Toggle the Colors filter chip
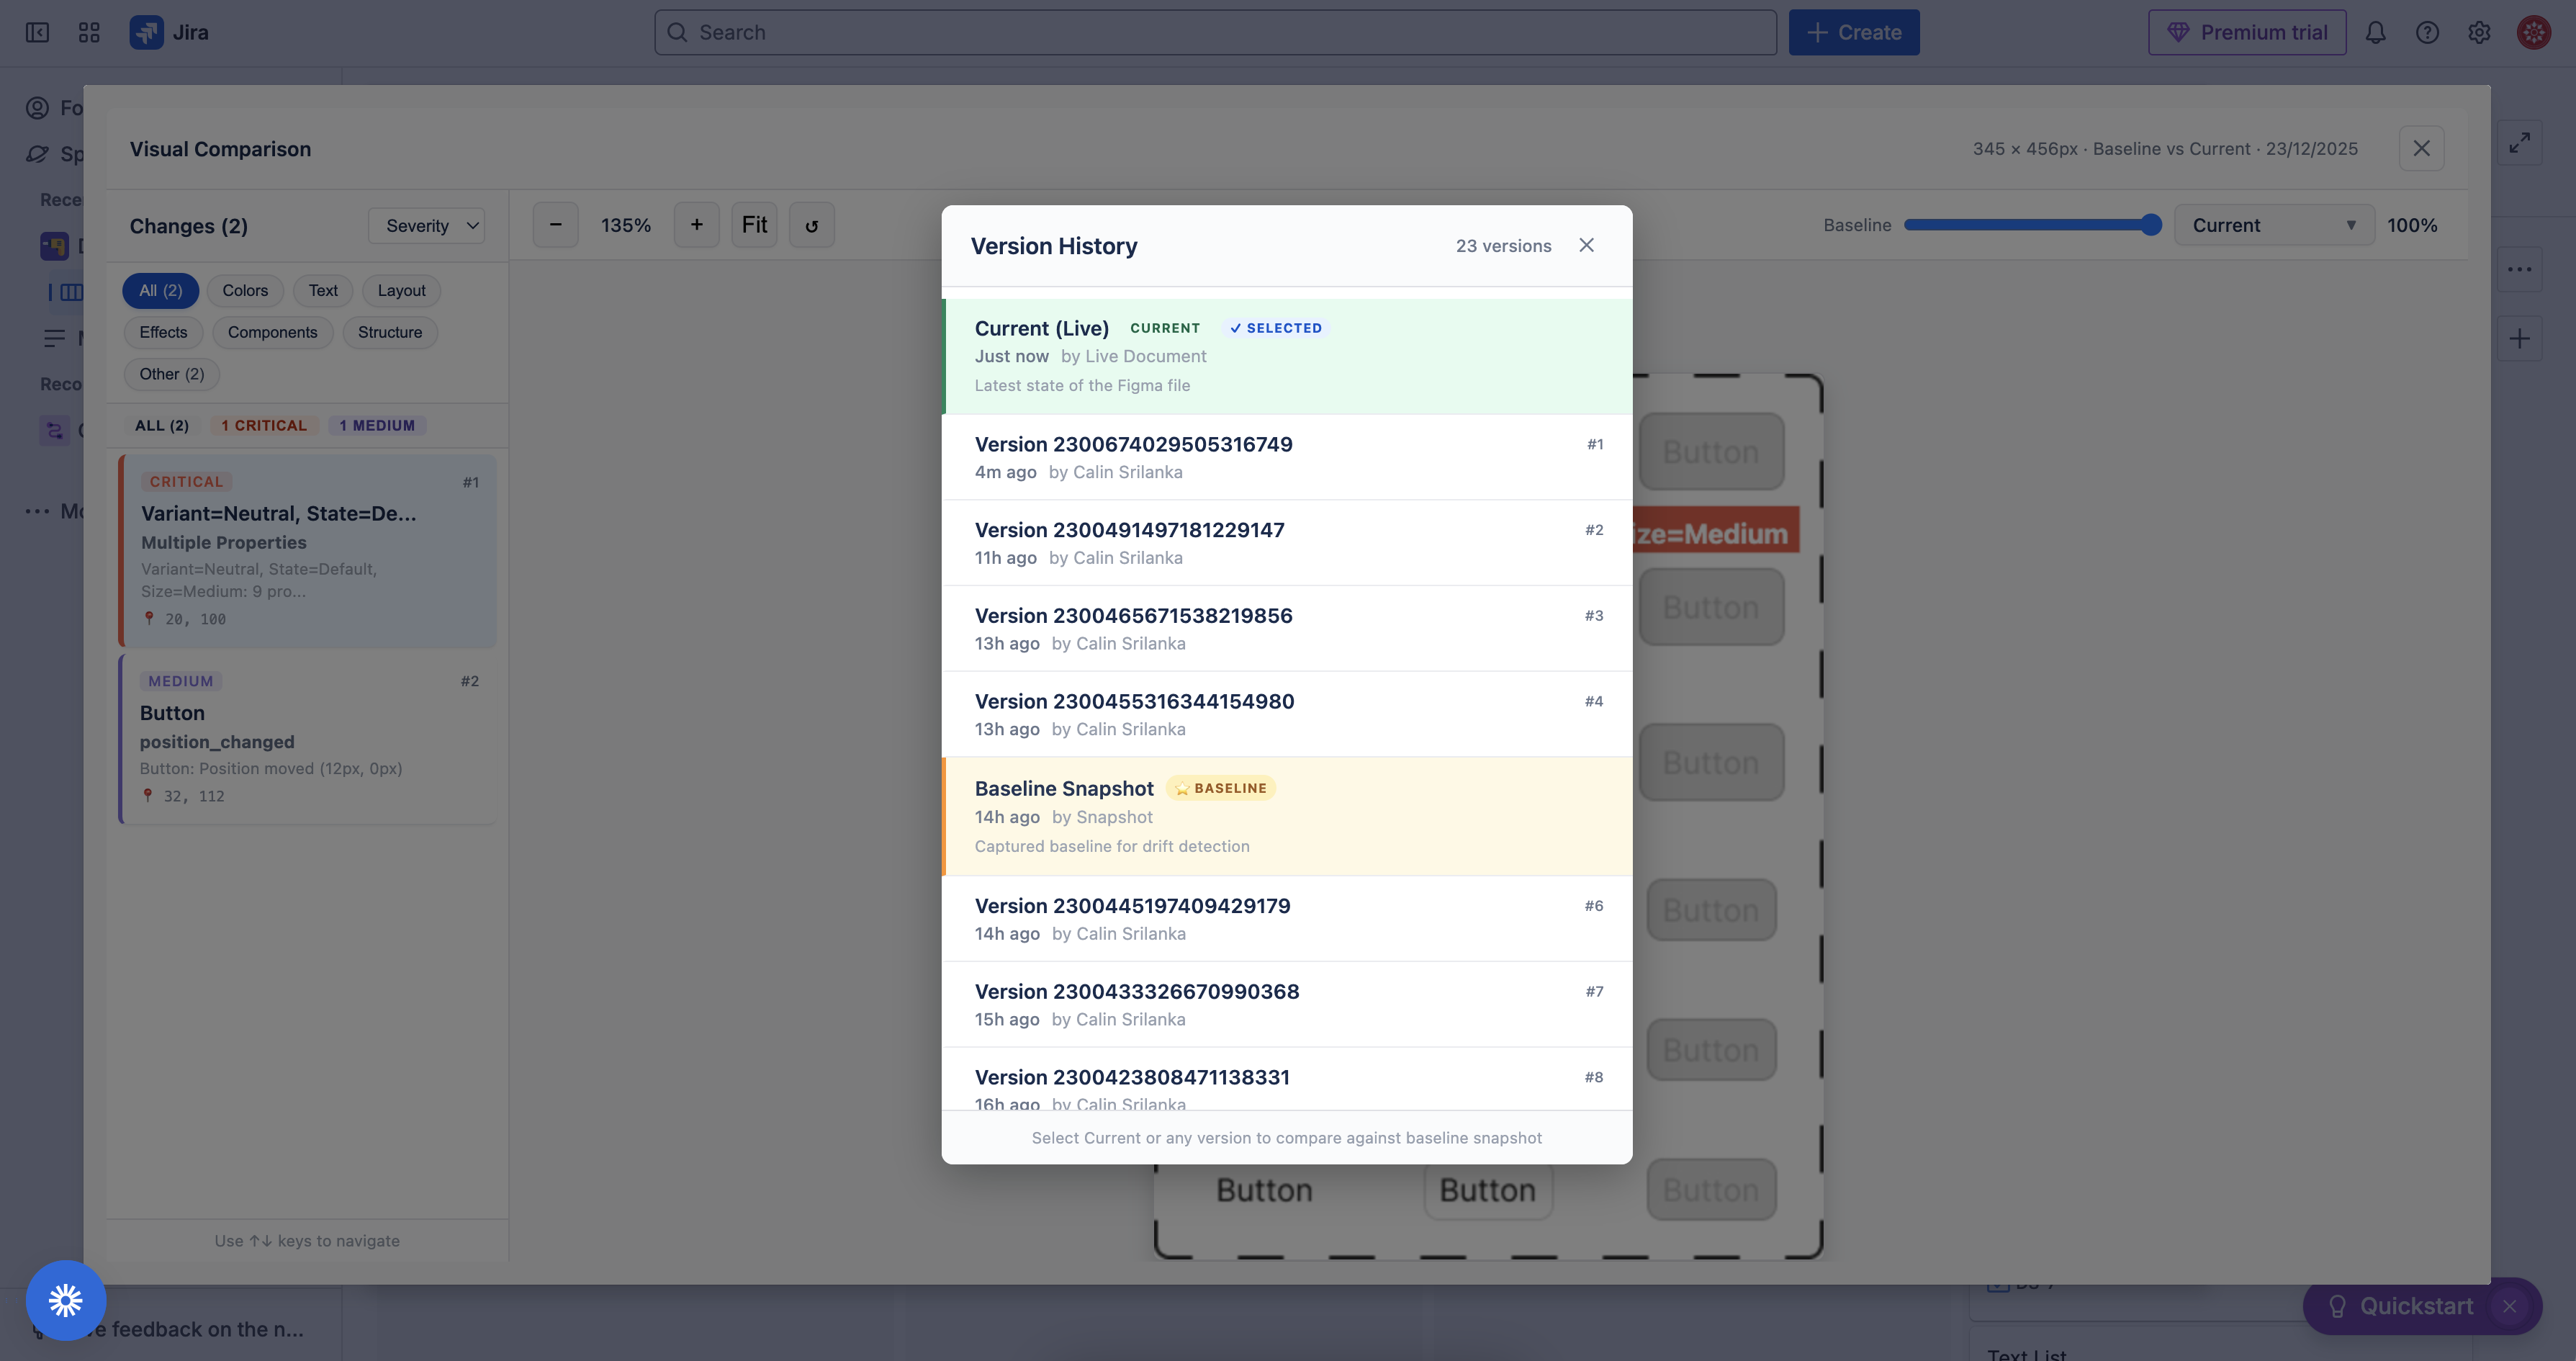 [245, 290]
